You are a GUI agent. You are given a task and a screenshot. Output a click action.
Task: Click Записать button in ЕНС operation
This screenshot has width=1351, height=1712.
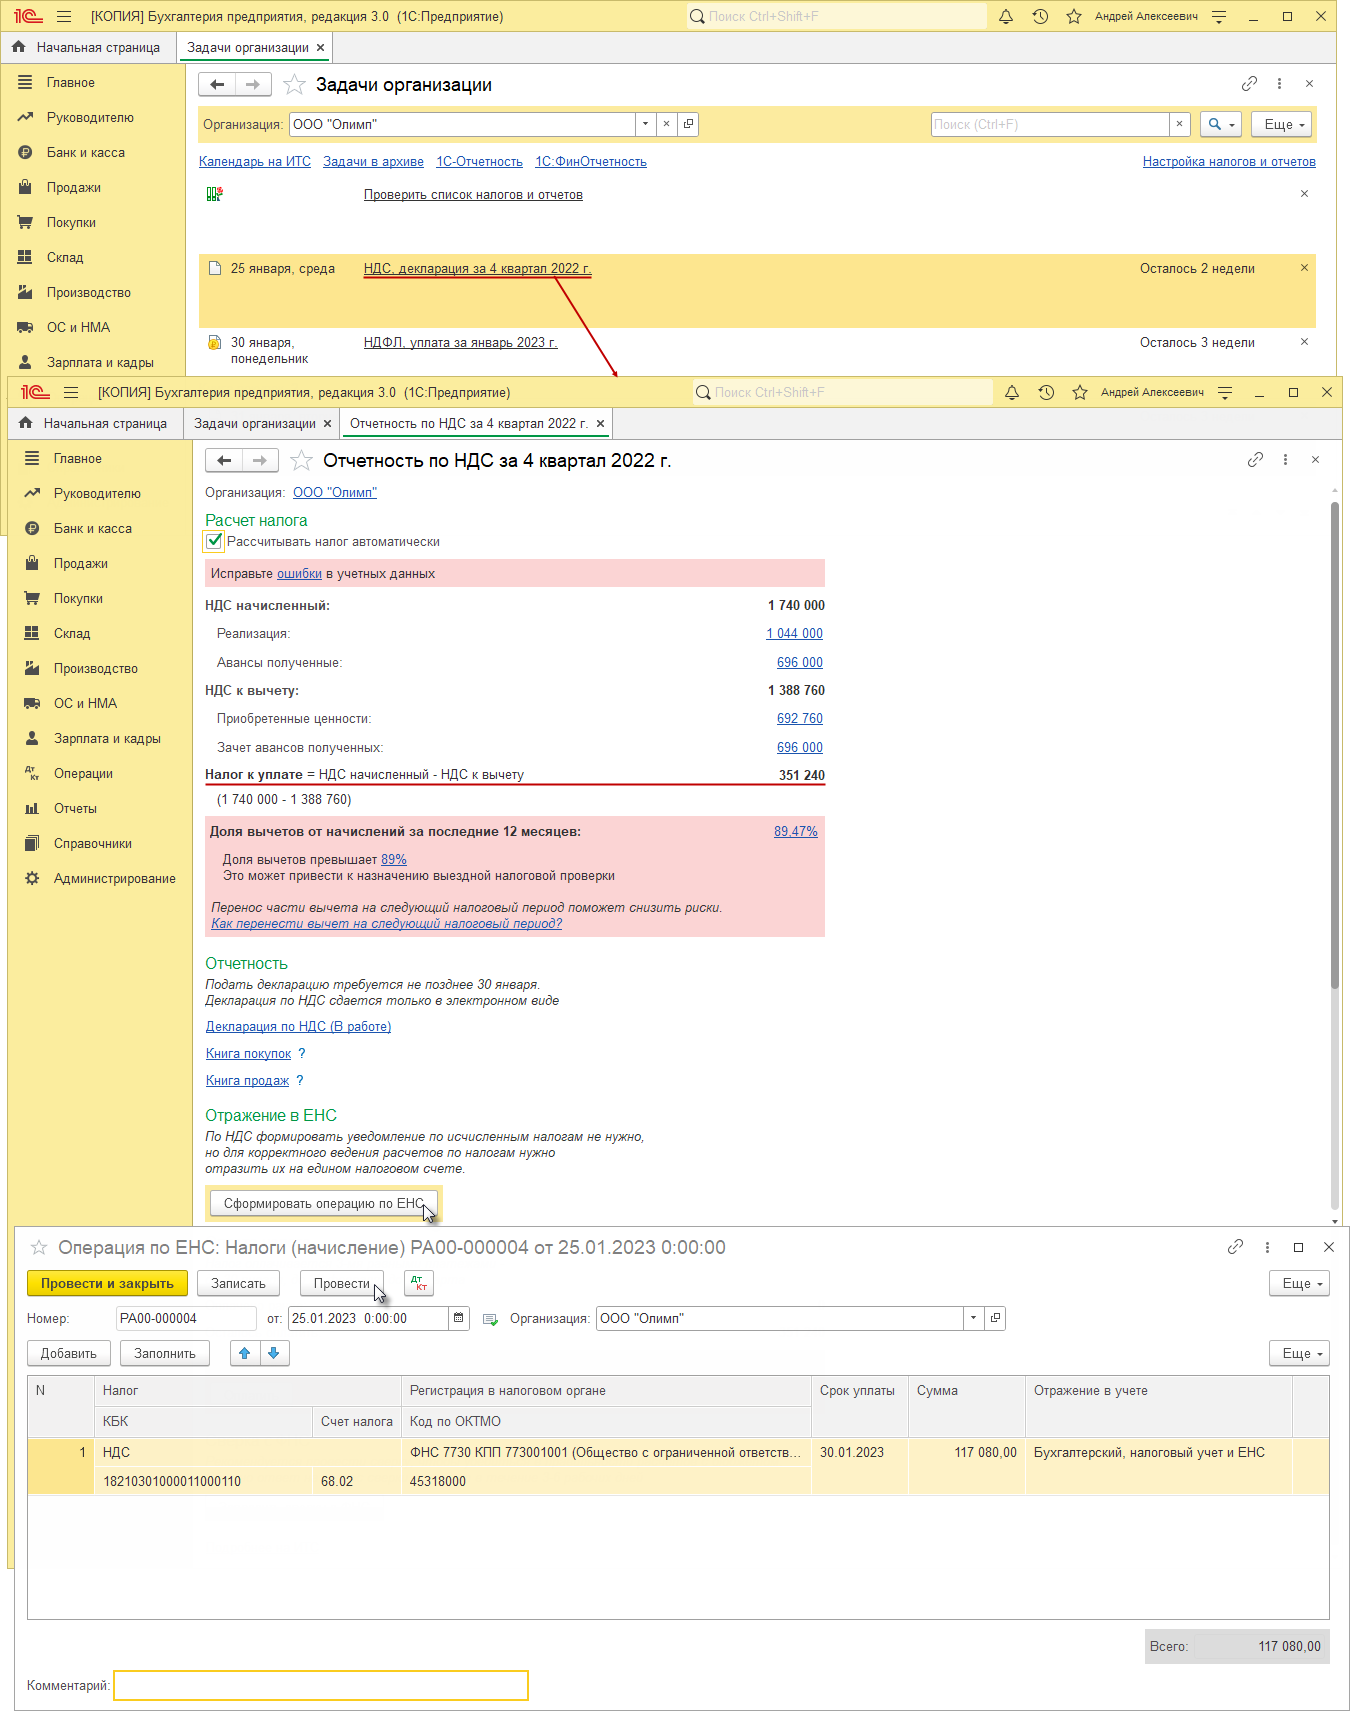coord(238,1283)
